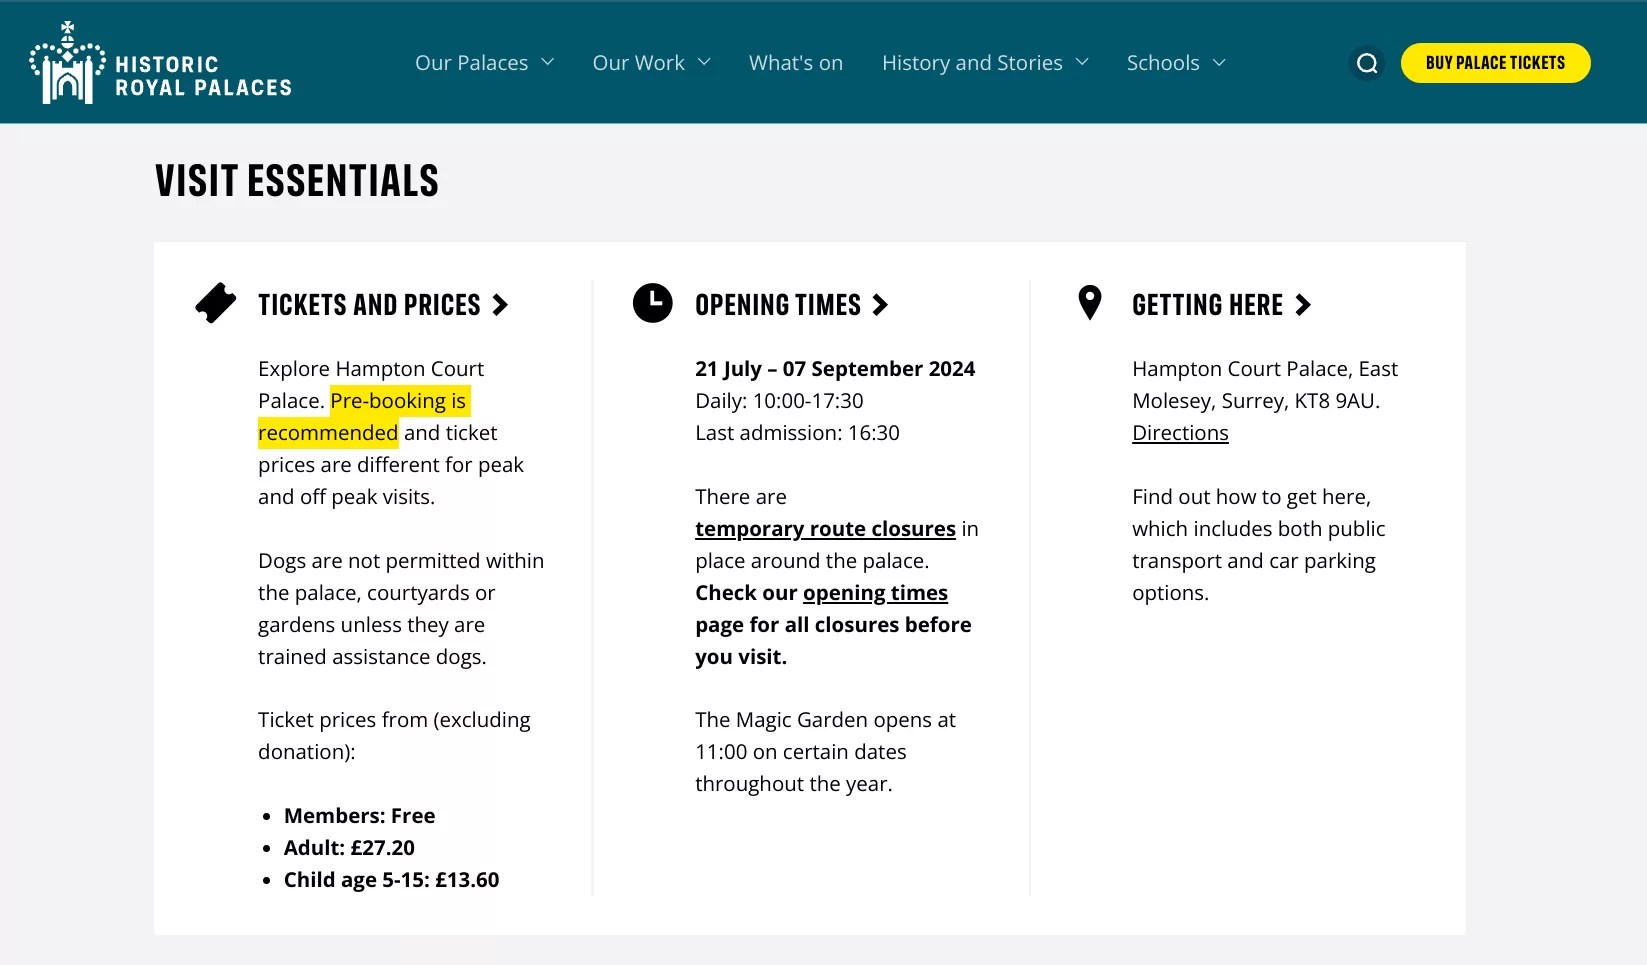Screen dimensions: 1647x965
Task: Click the map pin icon beside Getting Here
Action: [1090, 303]
